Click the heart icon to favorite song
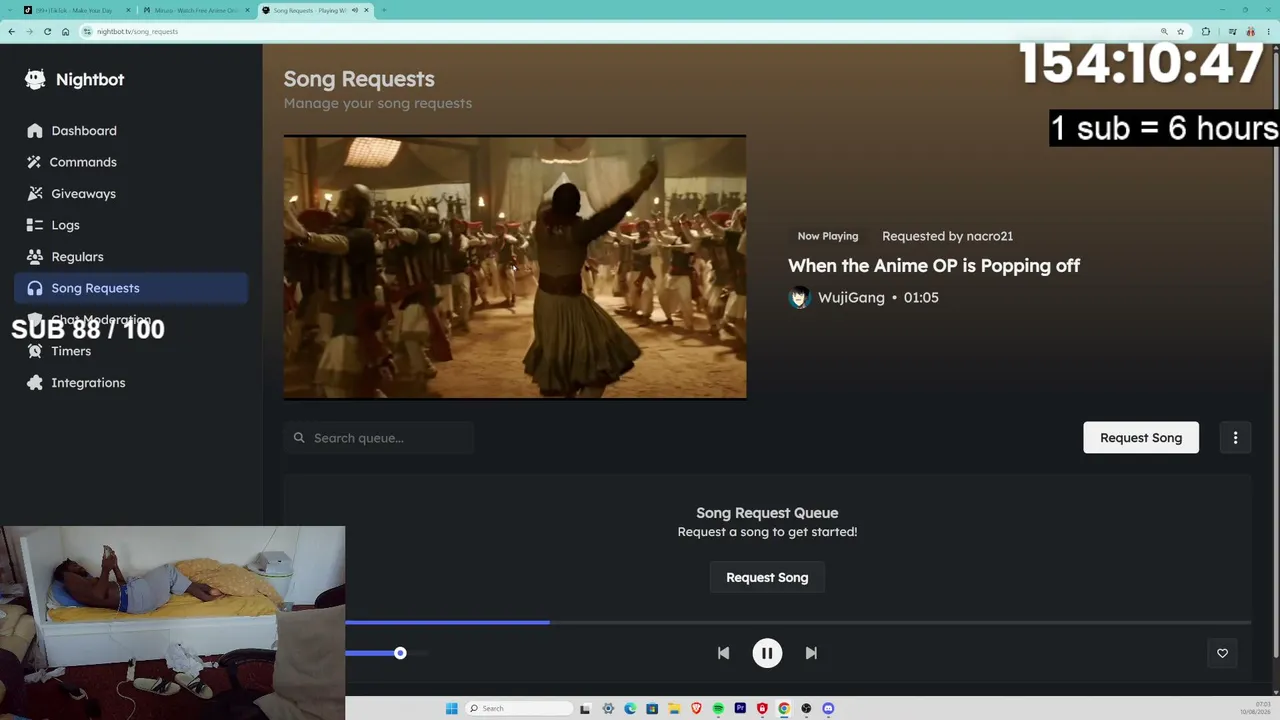The image size is (1280, 720). click(x=1222, y=653)
